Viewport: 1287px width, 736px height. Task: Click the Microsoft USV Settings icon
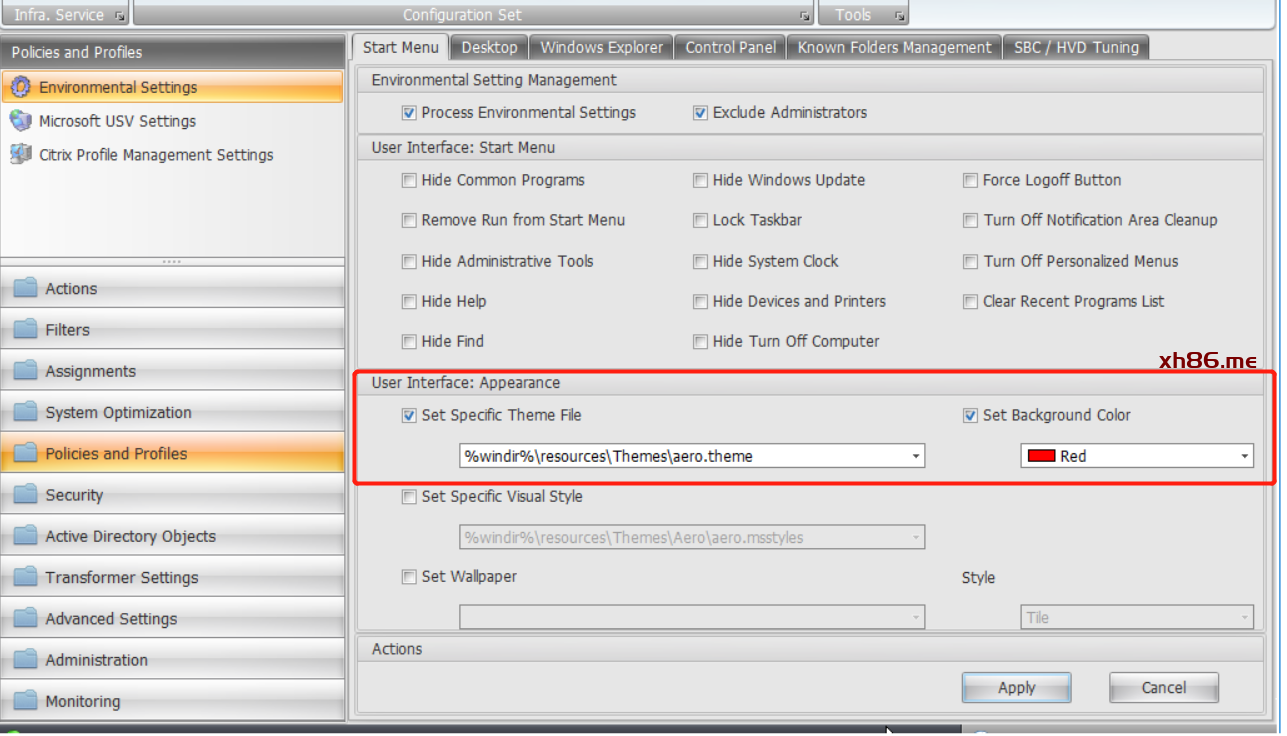tap(20, 121)
